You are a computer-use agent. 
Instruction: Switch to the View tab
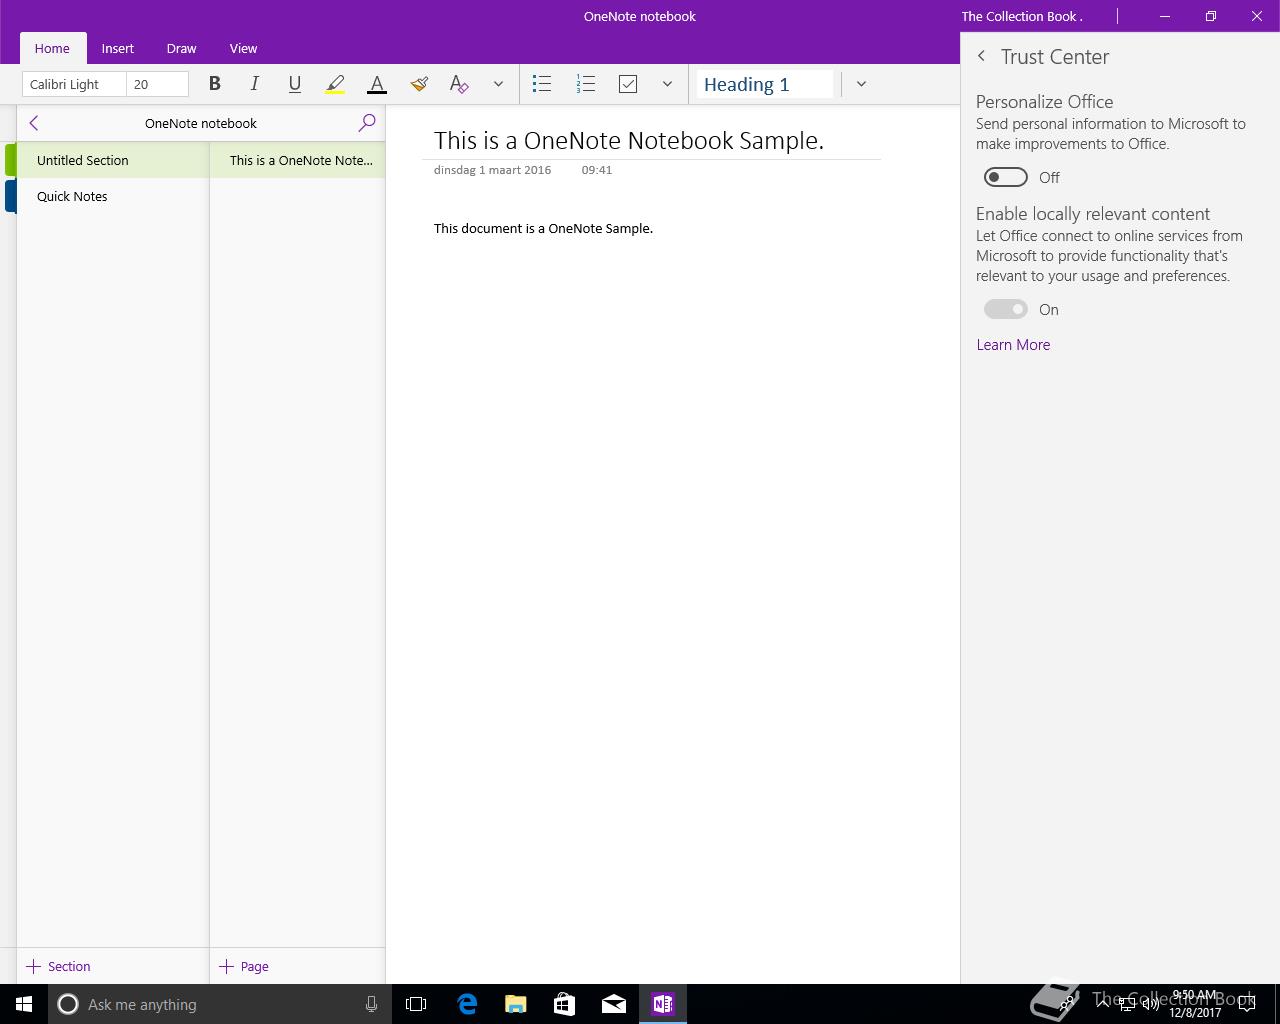tap(243, 48)
